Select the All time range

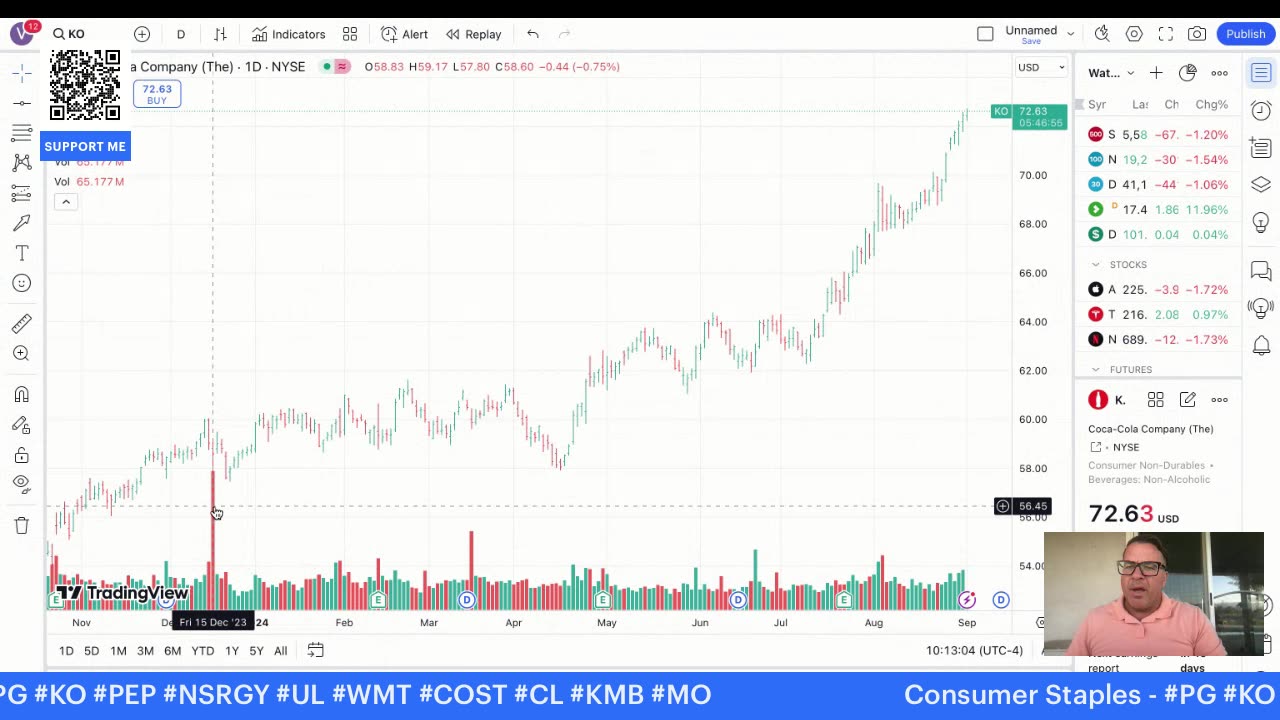point(280,651)
